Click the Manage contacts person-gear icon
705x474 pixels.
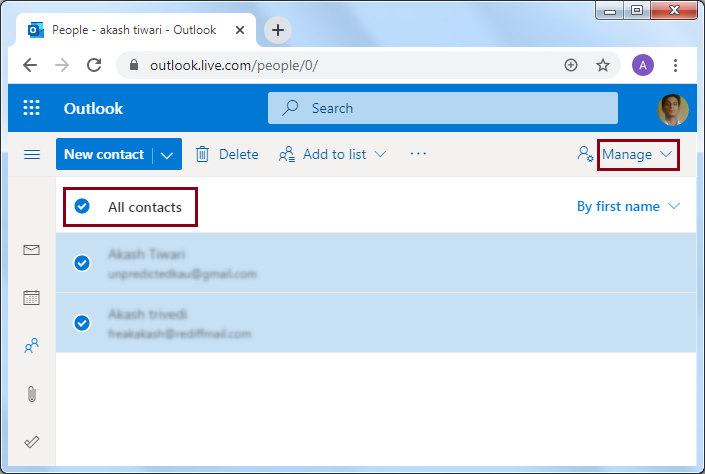585,154
